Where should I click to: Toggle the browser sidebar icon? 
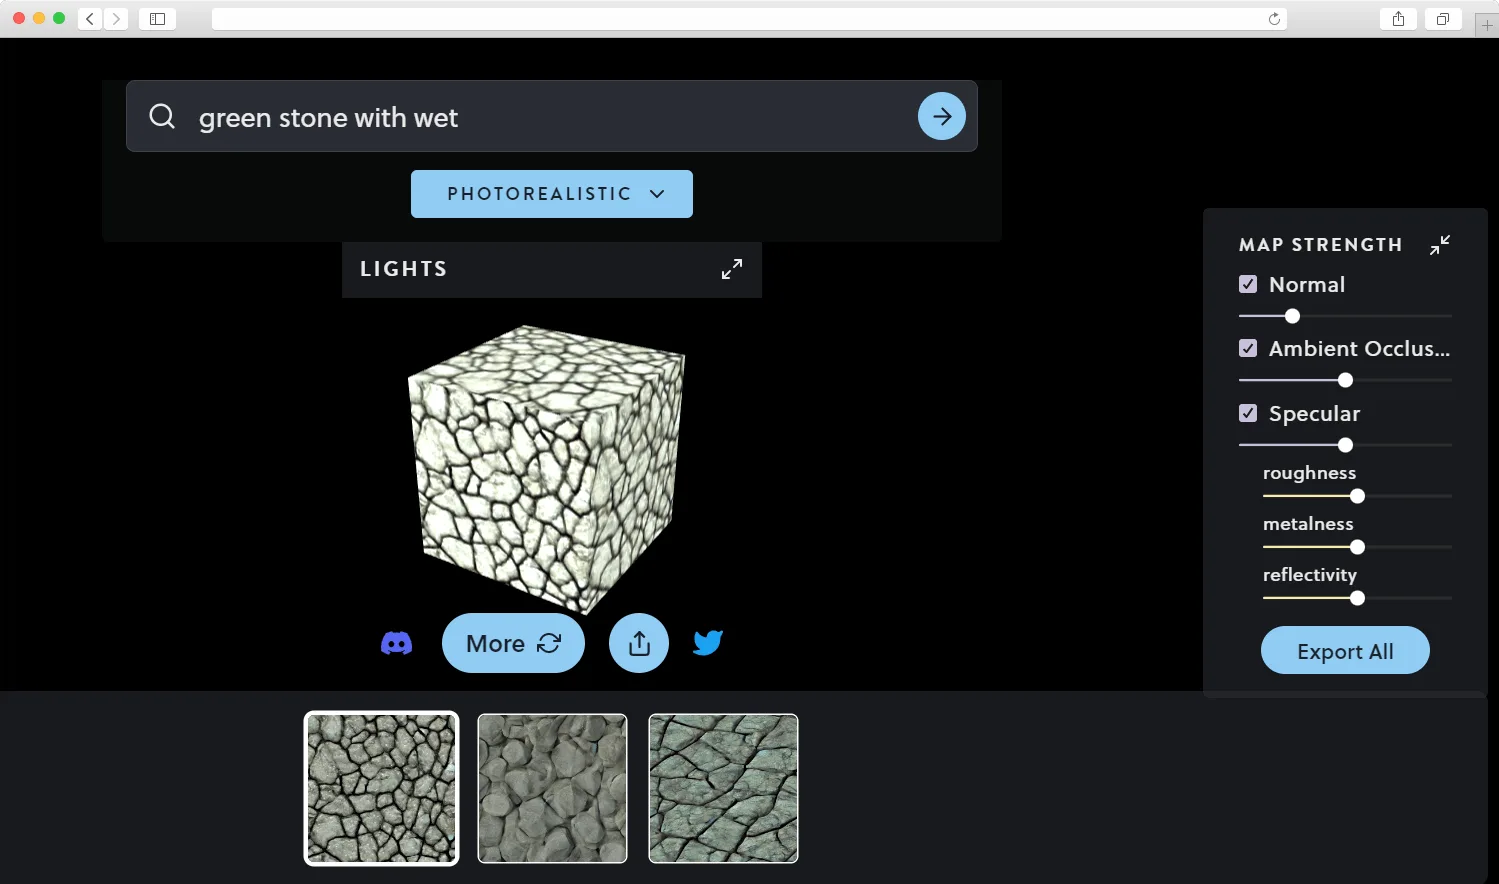[x=157, y=18]
